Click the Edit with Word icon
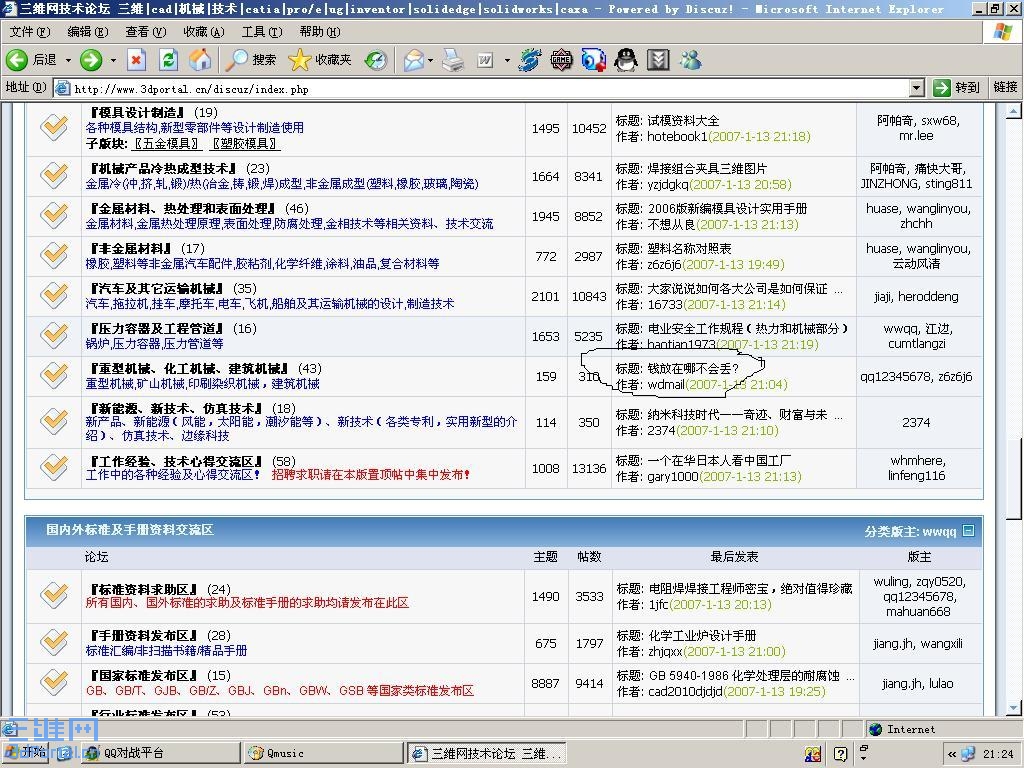 485,60
